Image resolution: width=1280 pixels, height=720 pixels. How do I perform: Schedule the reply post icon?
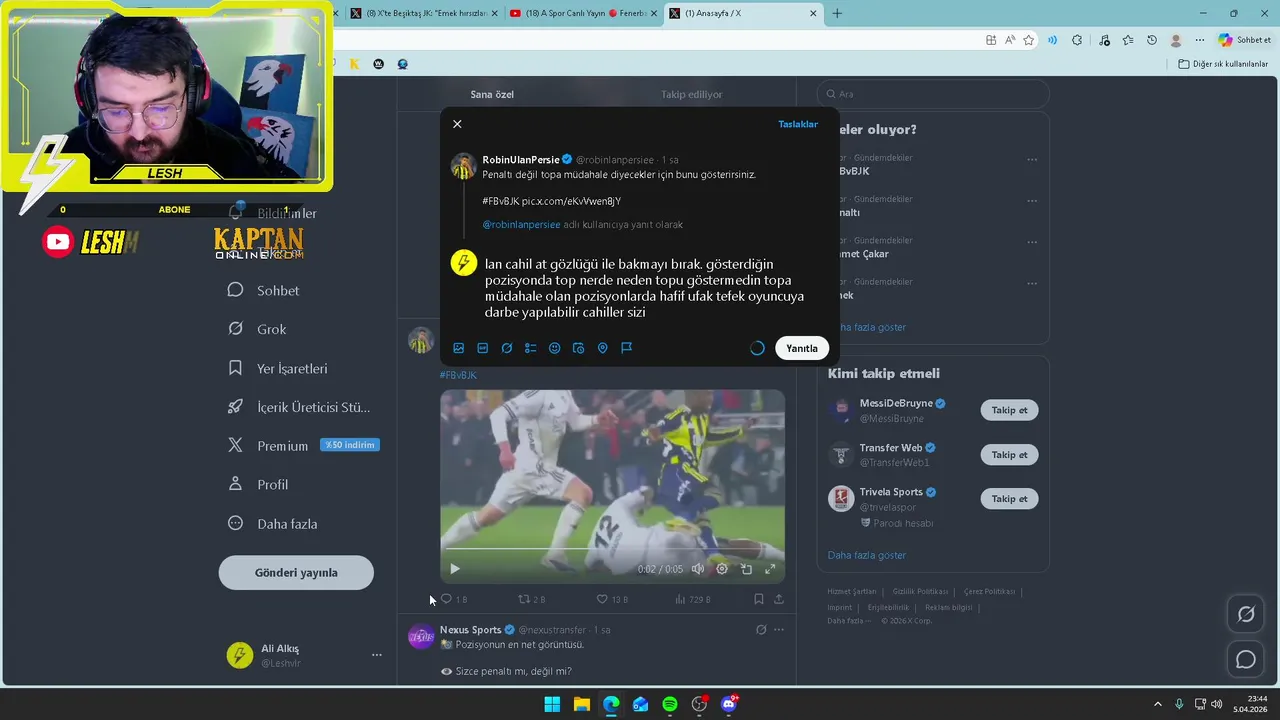click(x=579, y=348)
